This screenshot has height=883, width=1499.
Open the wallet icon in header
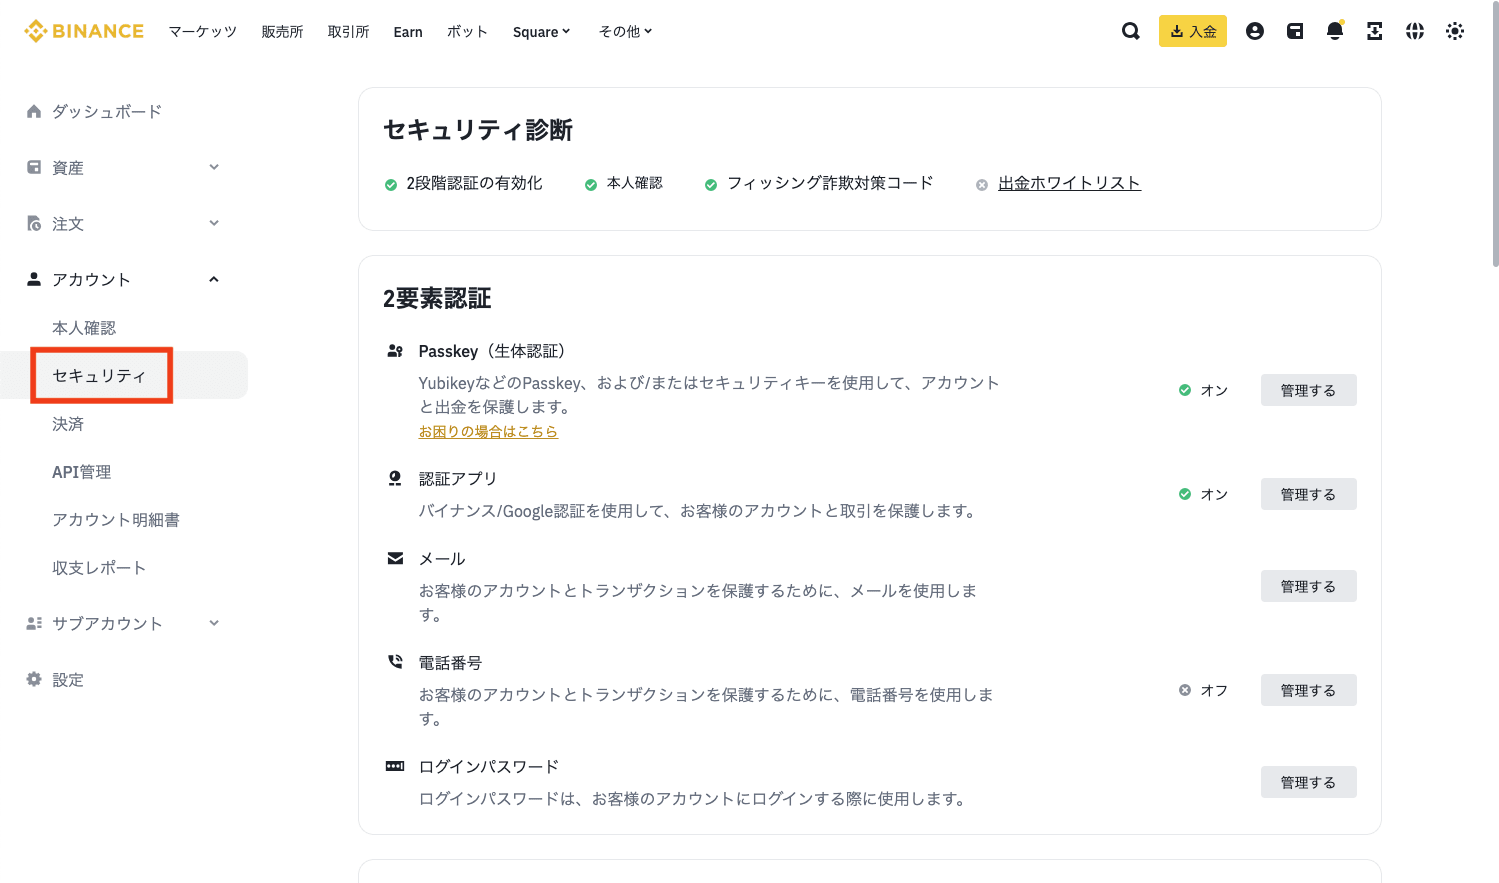1294,31
